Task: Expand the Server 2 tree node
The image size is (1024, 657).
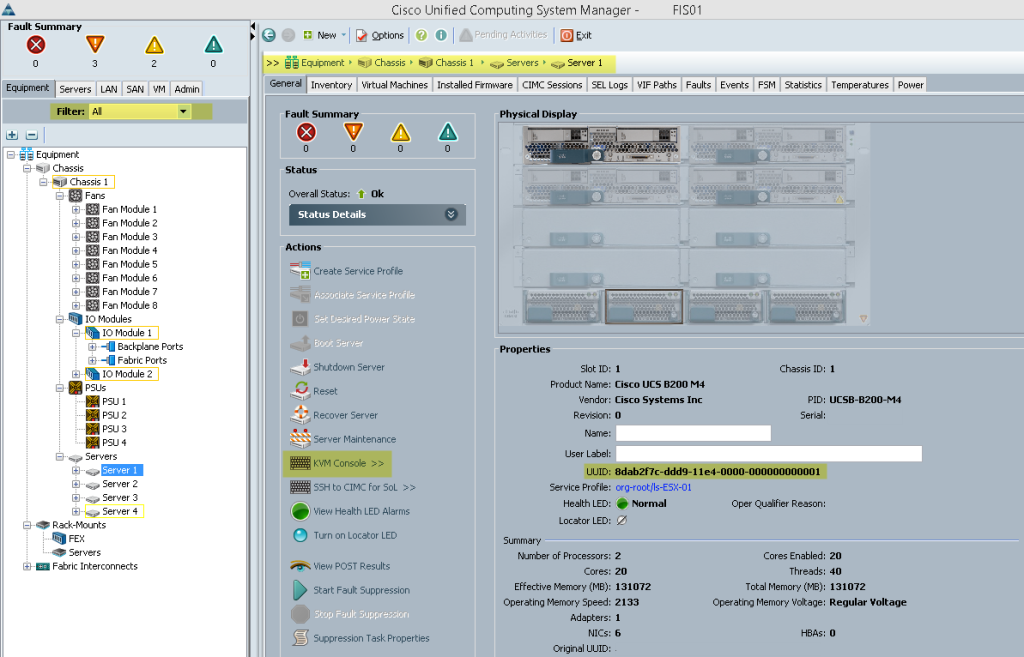Action: coord(76,484)
